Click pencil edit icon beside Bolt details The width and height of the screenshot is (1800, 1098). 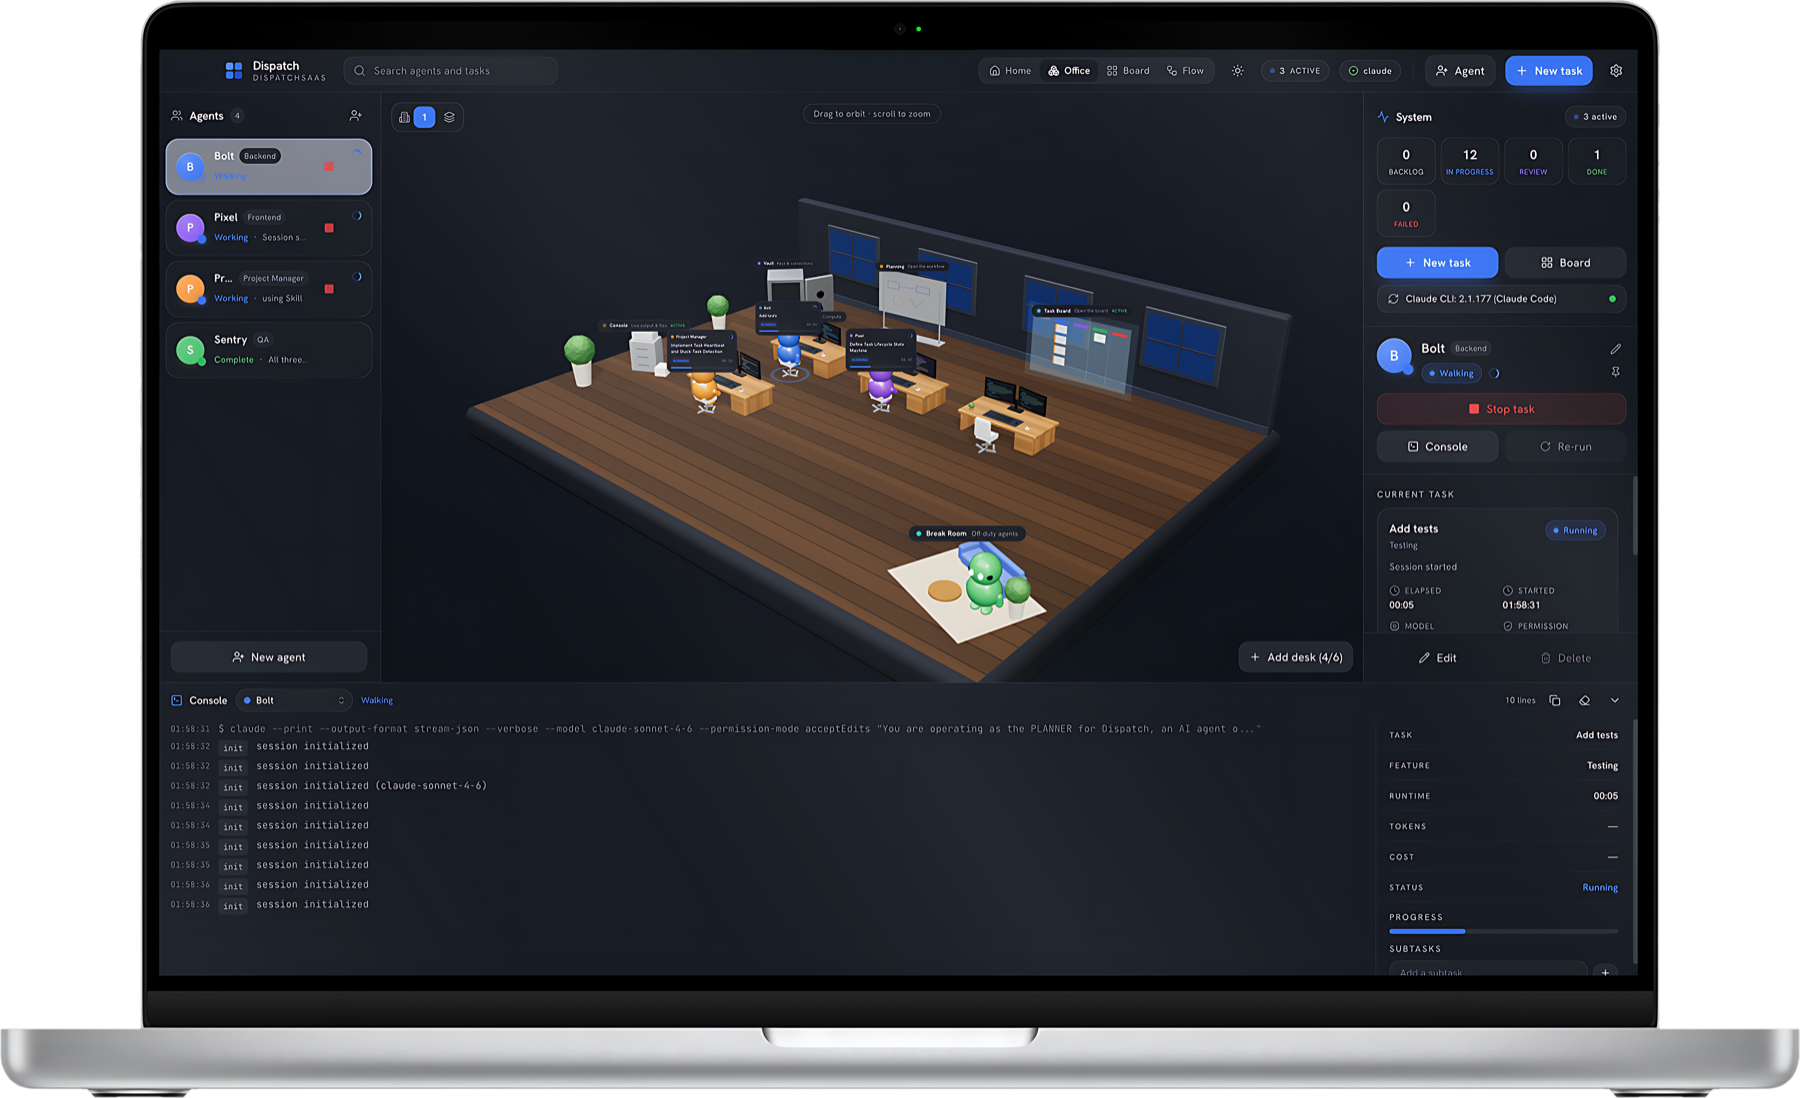point(1615,349)
